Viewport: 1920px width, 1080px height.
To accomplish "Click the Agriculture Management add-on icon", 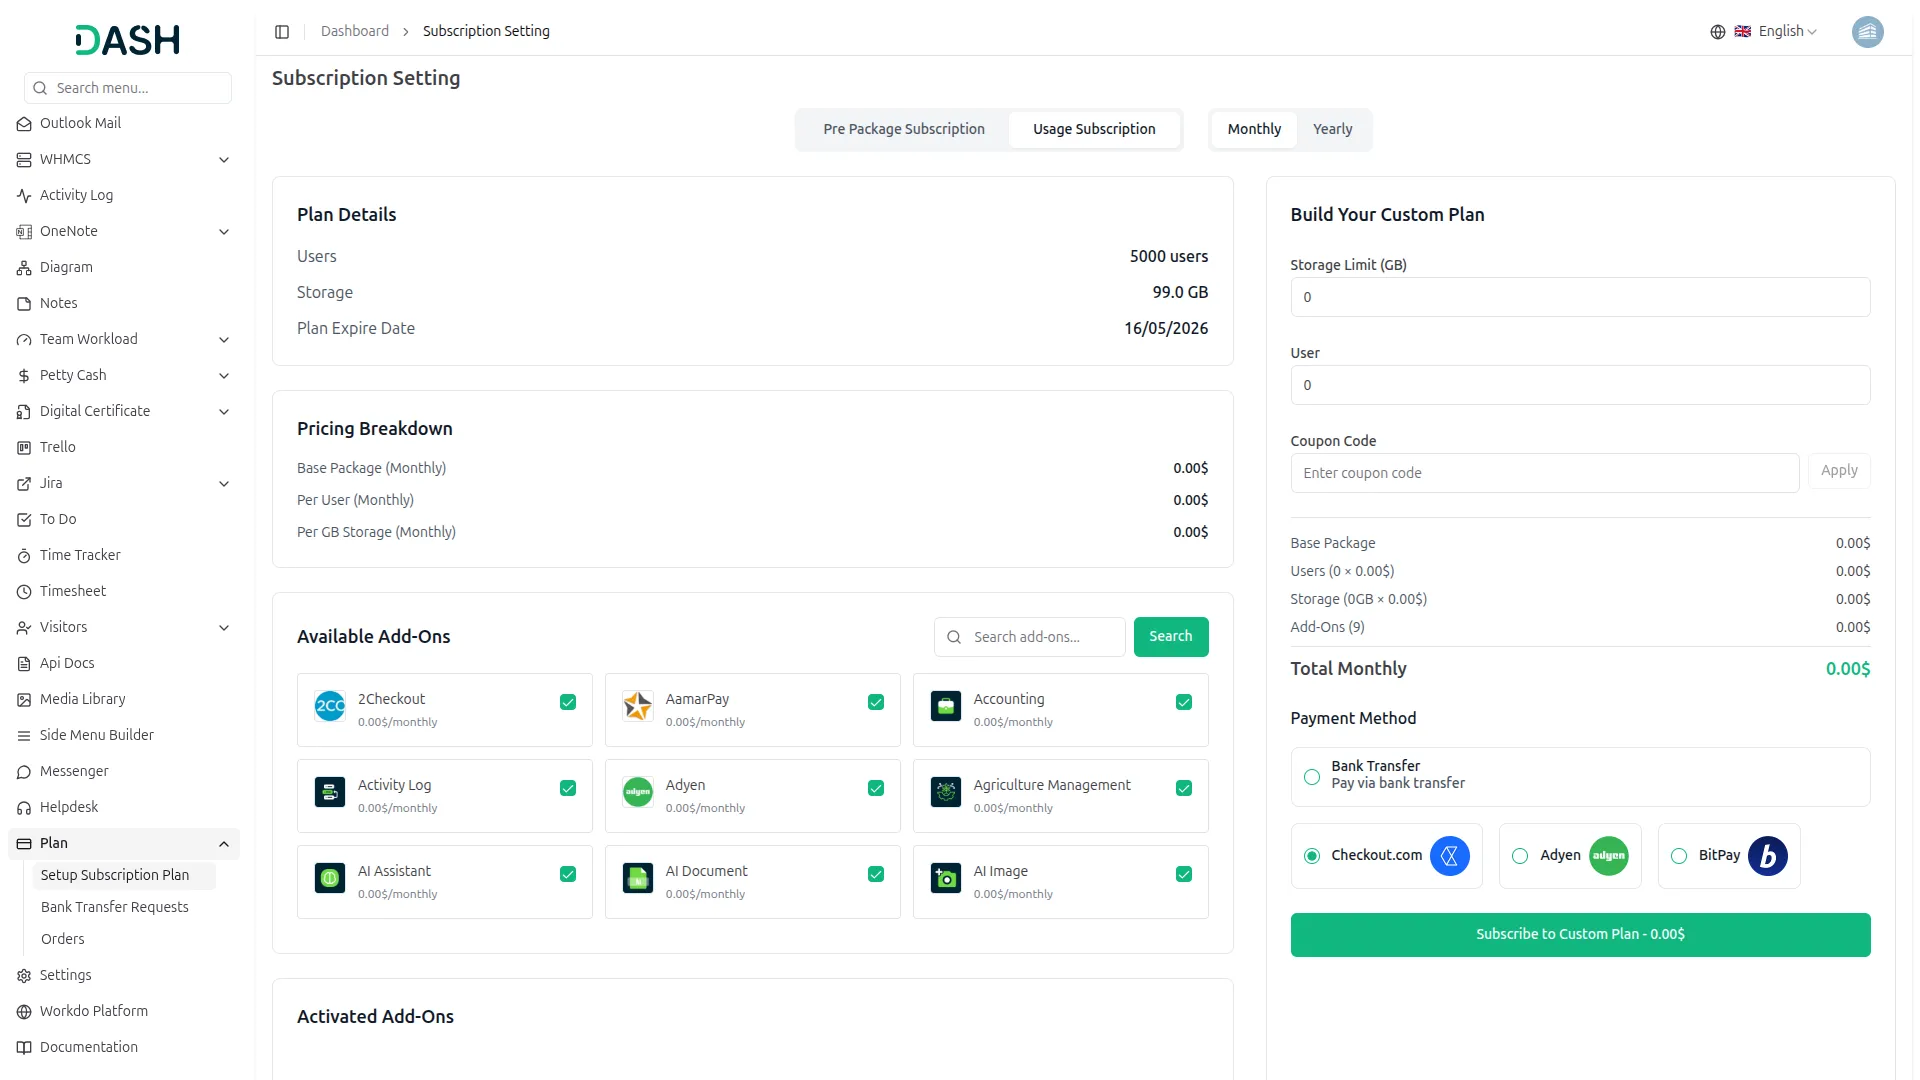I will point(946,792).
